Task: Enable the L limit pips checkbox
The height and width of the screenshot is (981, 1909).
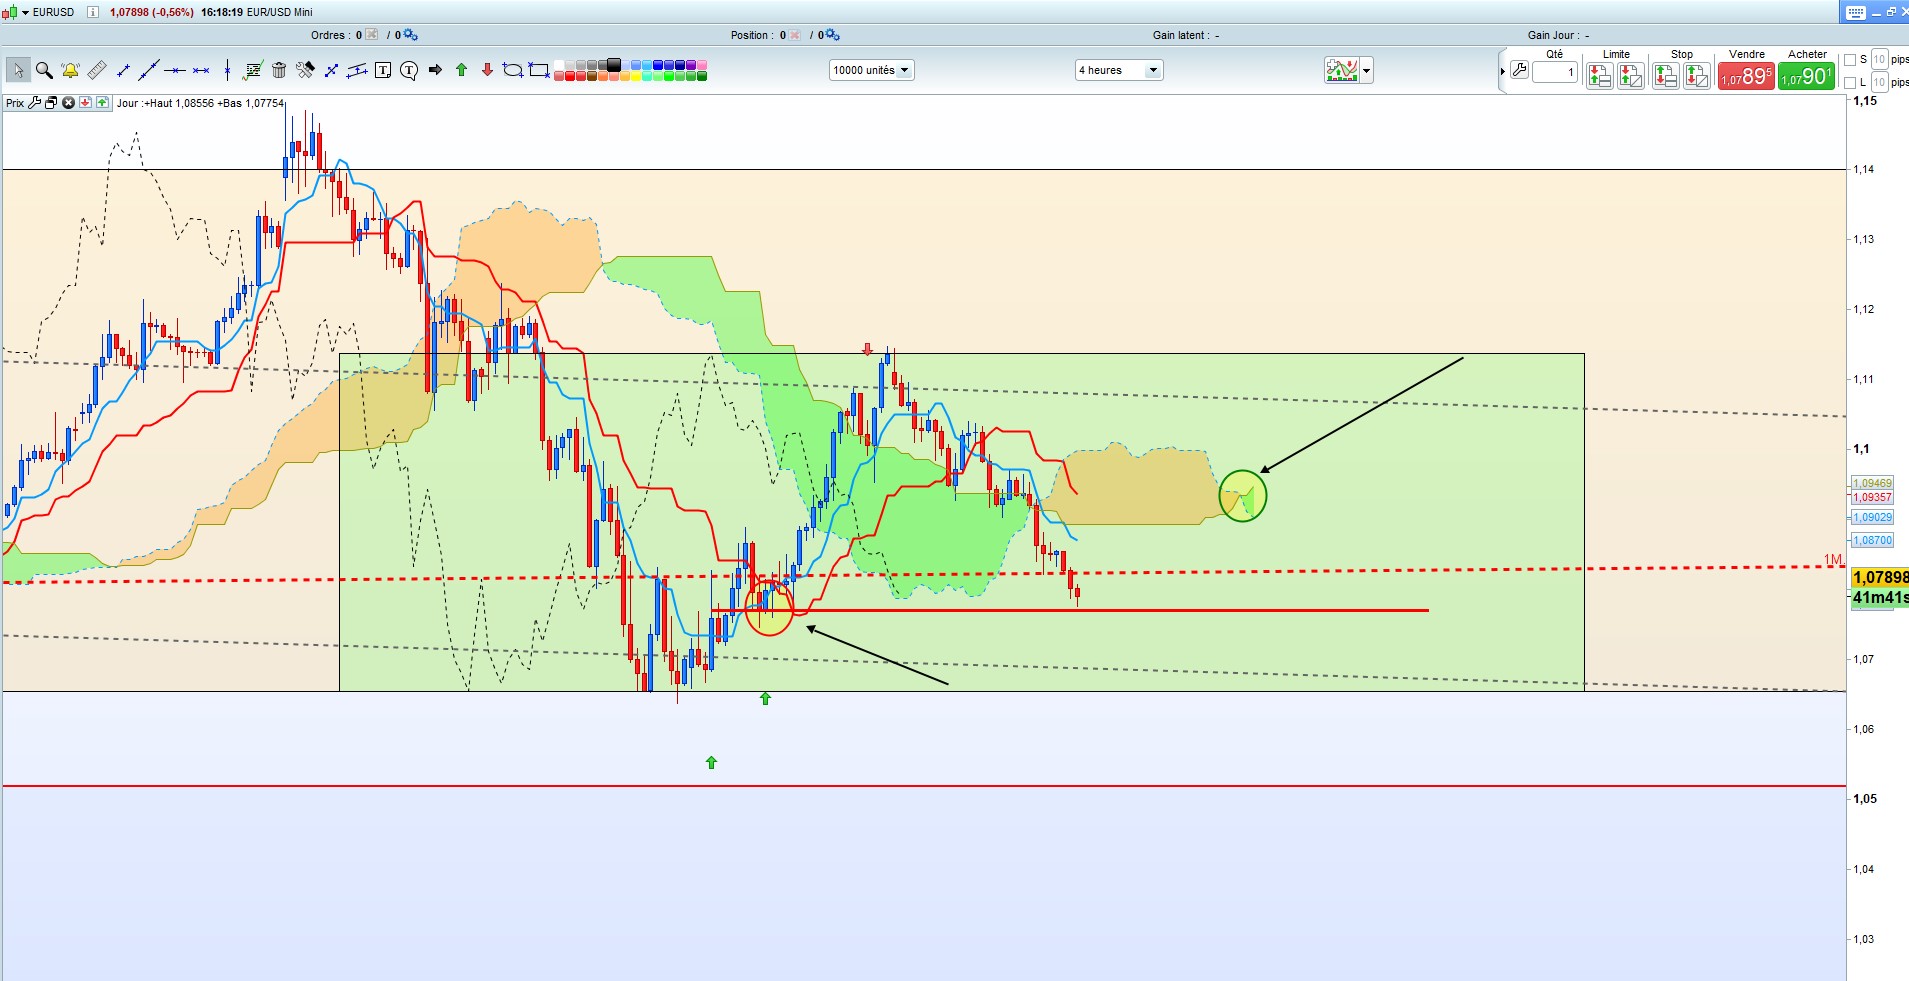Action: click(x=1850, y=83)
